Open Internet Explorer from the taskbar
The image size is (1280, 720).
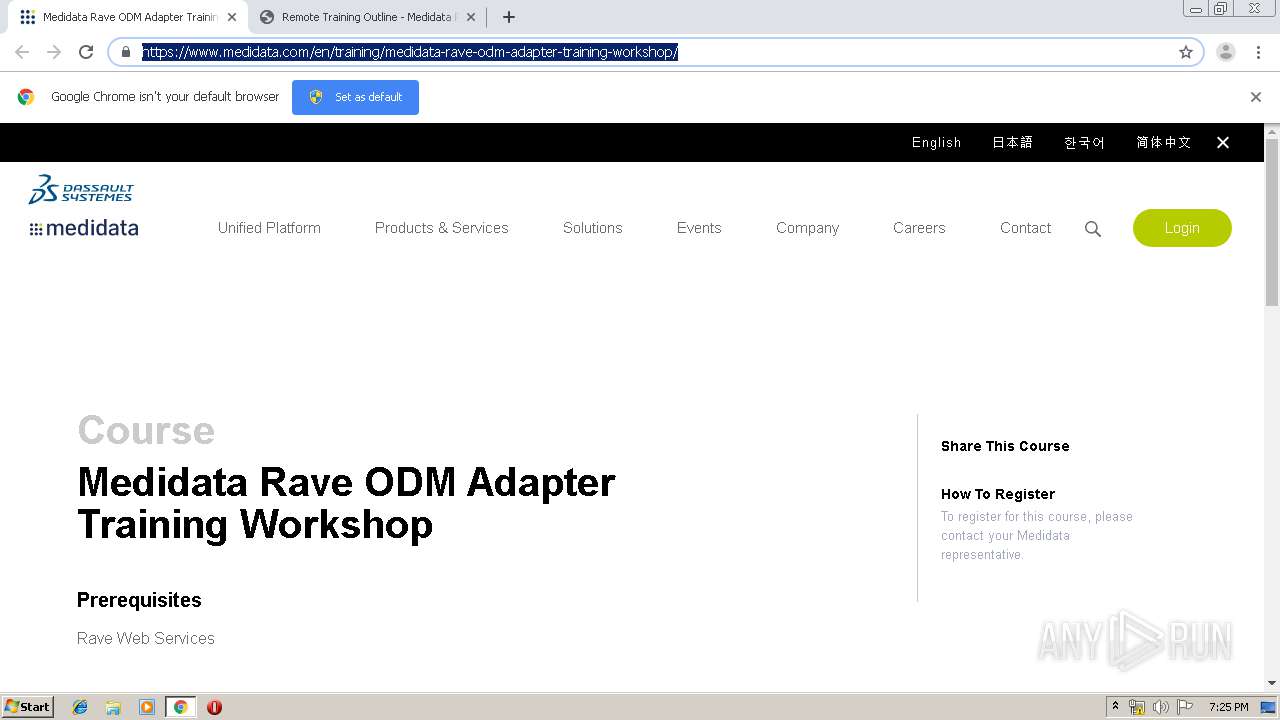(x=80, y=707)
